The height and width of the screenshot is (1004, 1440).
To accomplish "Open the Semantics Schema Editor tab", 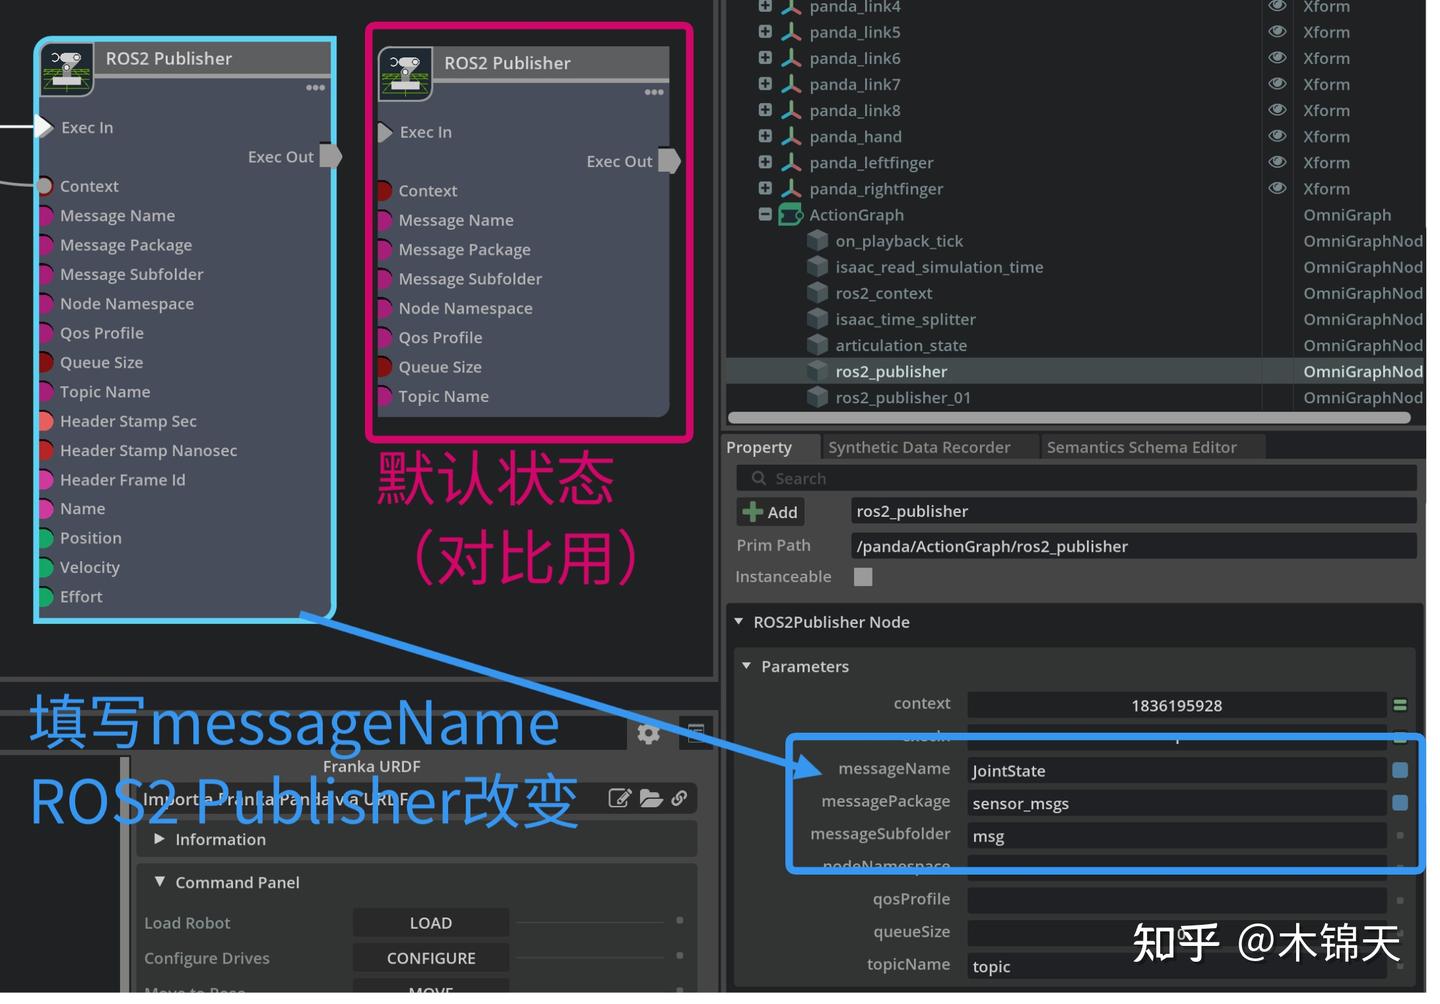I will (x=1141, y=446).
